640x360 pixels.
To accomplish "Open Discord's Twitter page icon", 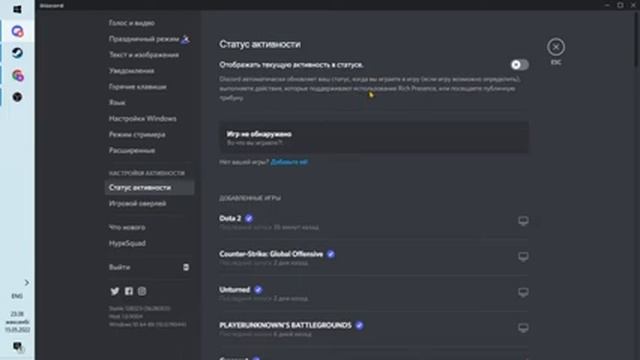I will (x=115, y=291).
